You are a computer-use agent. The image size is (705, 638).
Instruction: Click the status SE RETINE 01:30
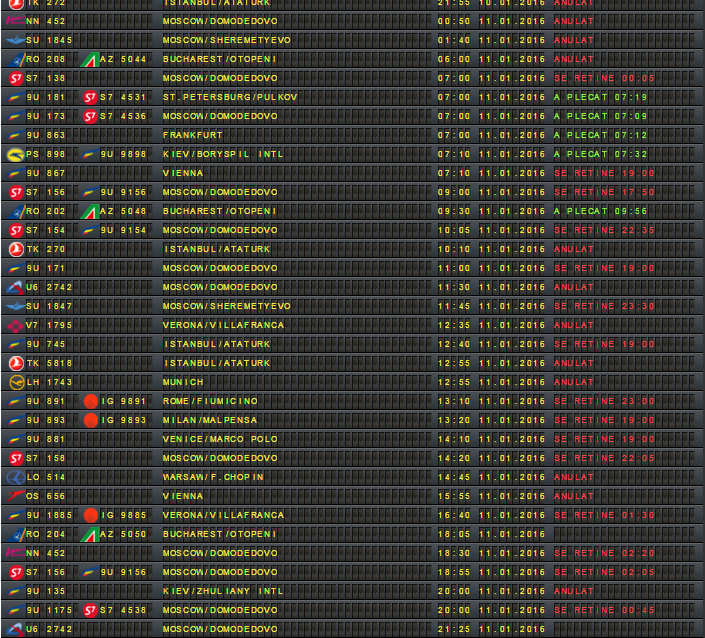(604, 515)
